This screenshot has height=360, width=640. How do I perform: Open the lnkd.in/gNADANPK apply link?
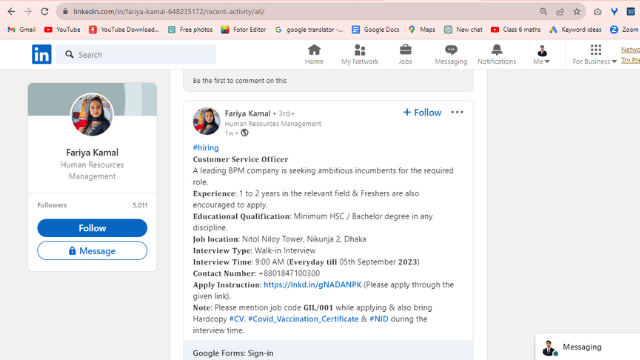(x=312, y=284)
